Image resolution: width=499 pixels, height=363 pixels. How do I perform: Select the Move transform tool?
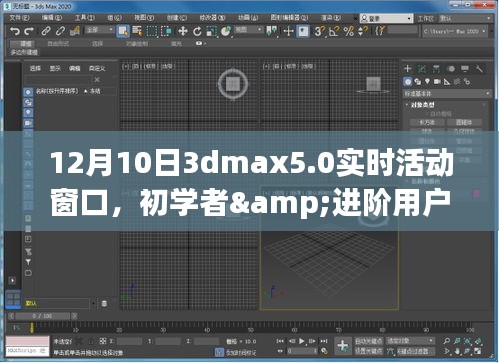point(183,31)
